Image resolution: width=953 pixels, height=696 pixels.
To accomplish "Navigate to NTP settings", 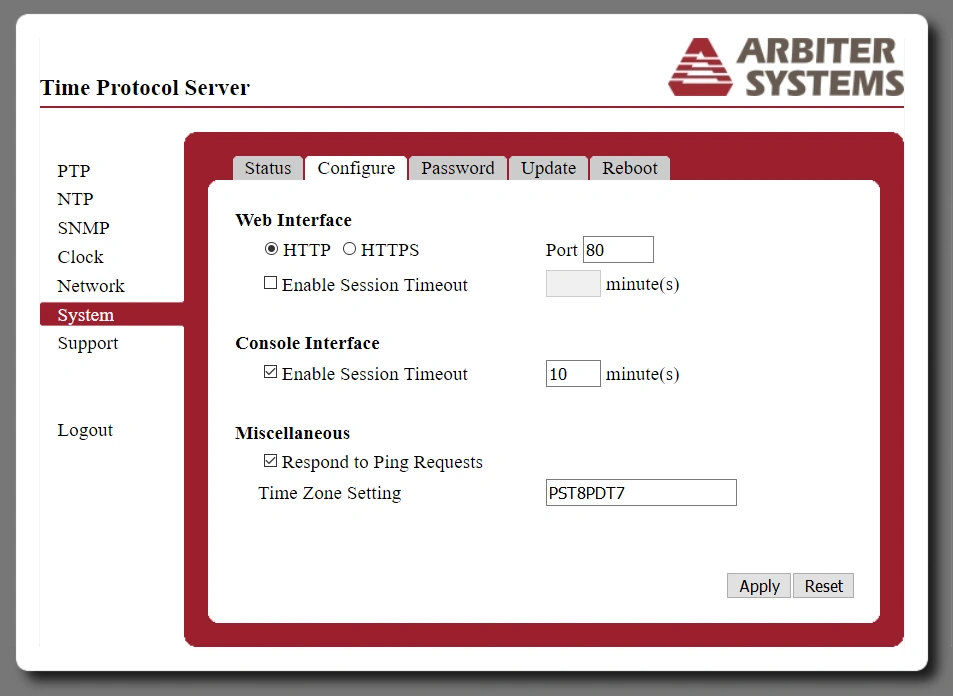I will 75,199.
